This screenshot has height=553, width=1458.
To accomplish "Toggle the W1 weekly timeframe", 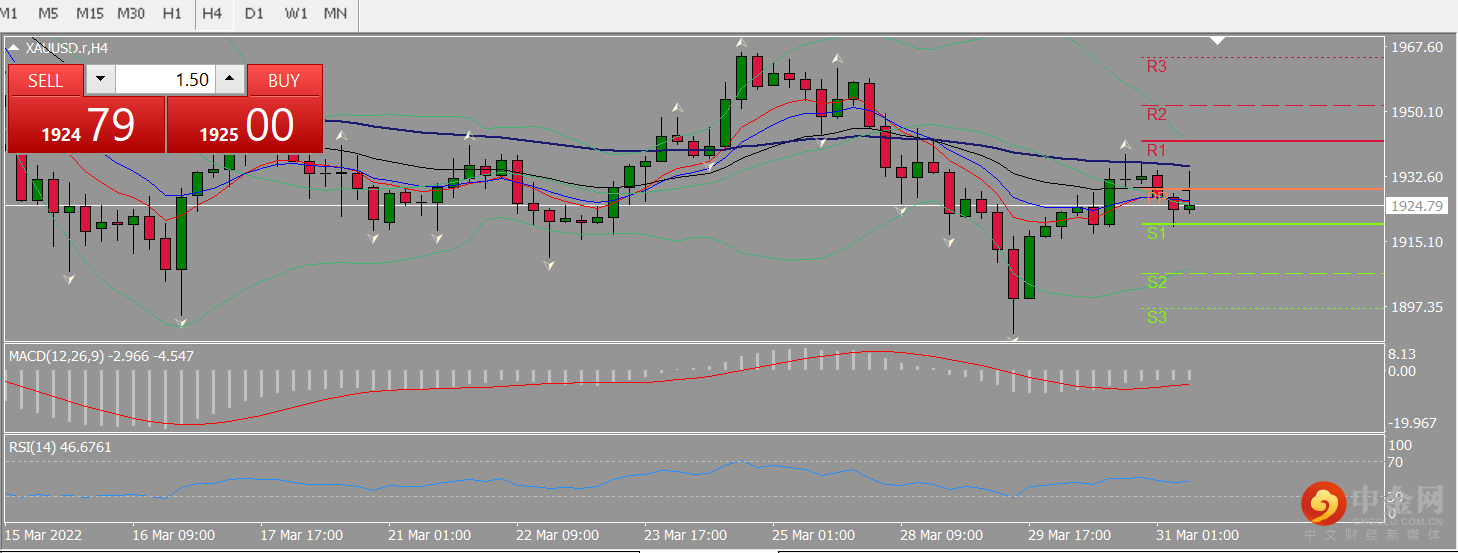I will pyautogui.click(x=296, y=14).
